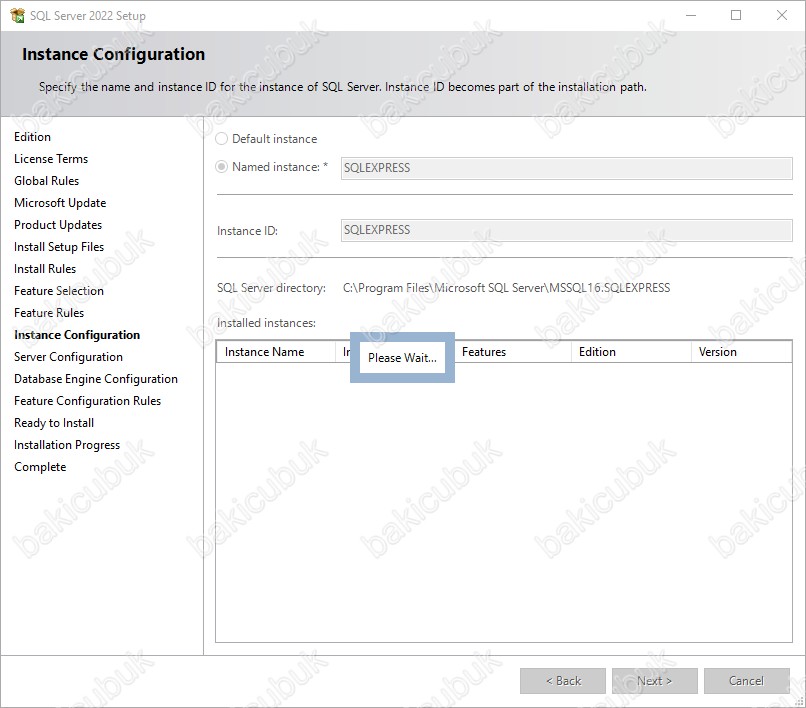Select the Complete step
This screenshot has width=806, height=708.
tap(40, 467)
